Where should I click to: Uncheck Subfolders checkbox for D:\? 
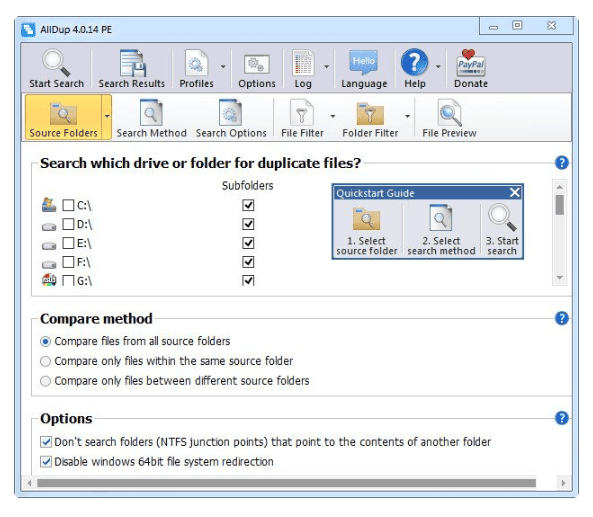[x=248, y=224]
